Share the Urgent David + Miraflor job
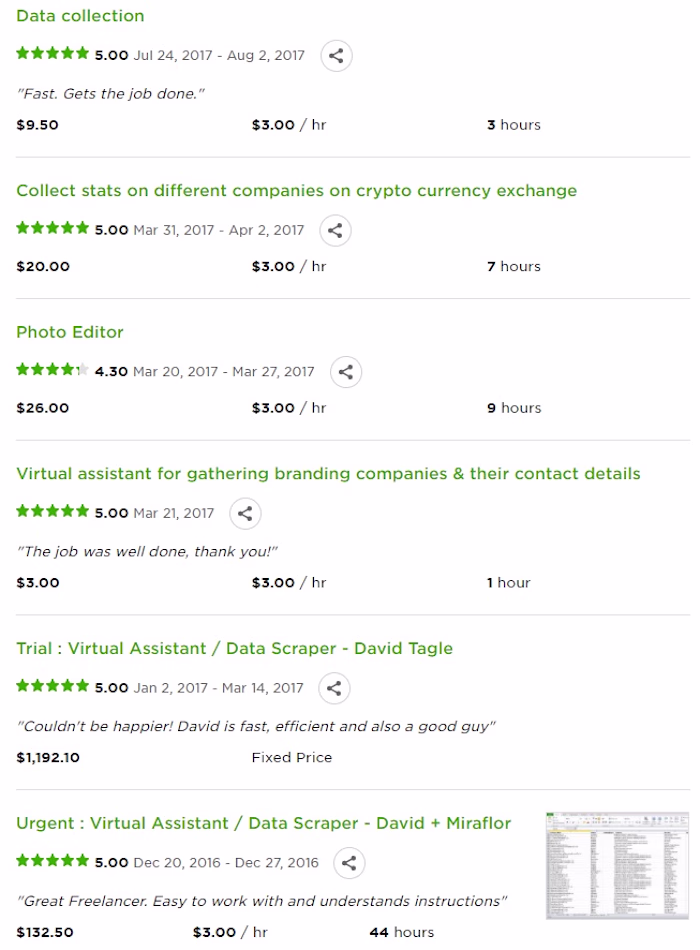Viewport: 700px width, 950px height. 349,863
